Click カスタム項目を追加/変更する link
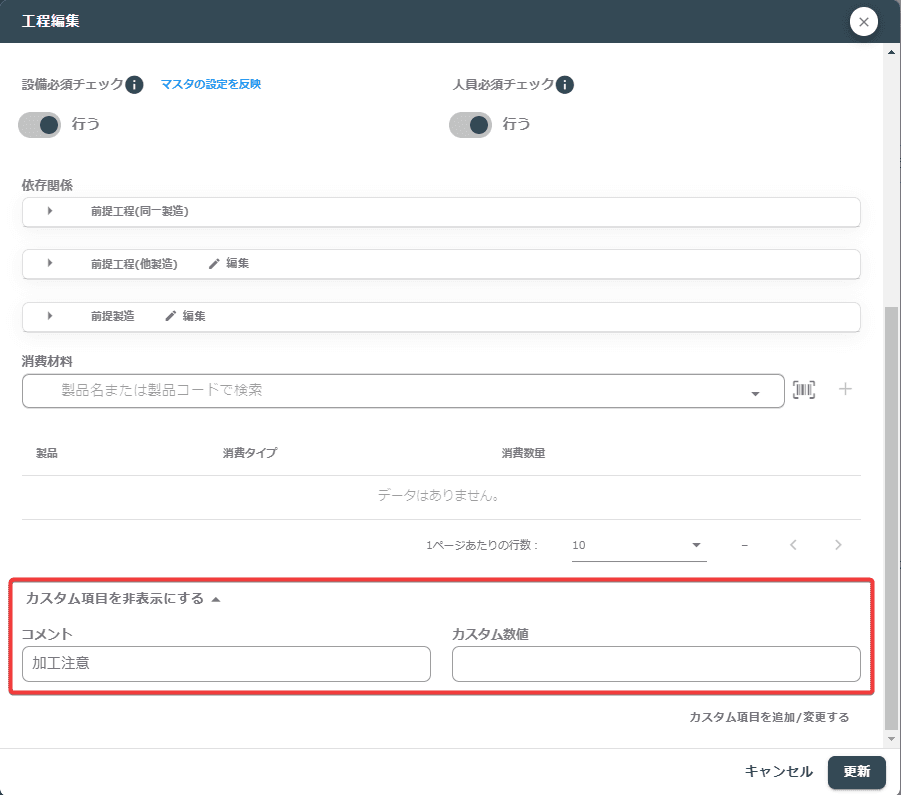The image size is (901, 795). (769, 717)
